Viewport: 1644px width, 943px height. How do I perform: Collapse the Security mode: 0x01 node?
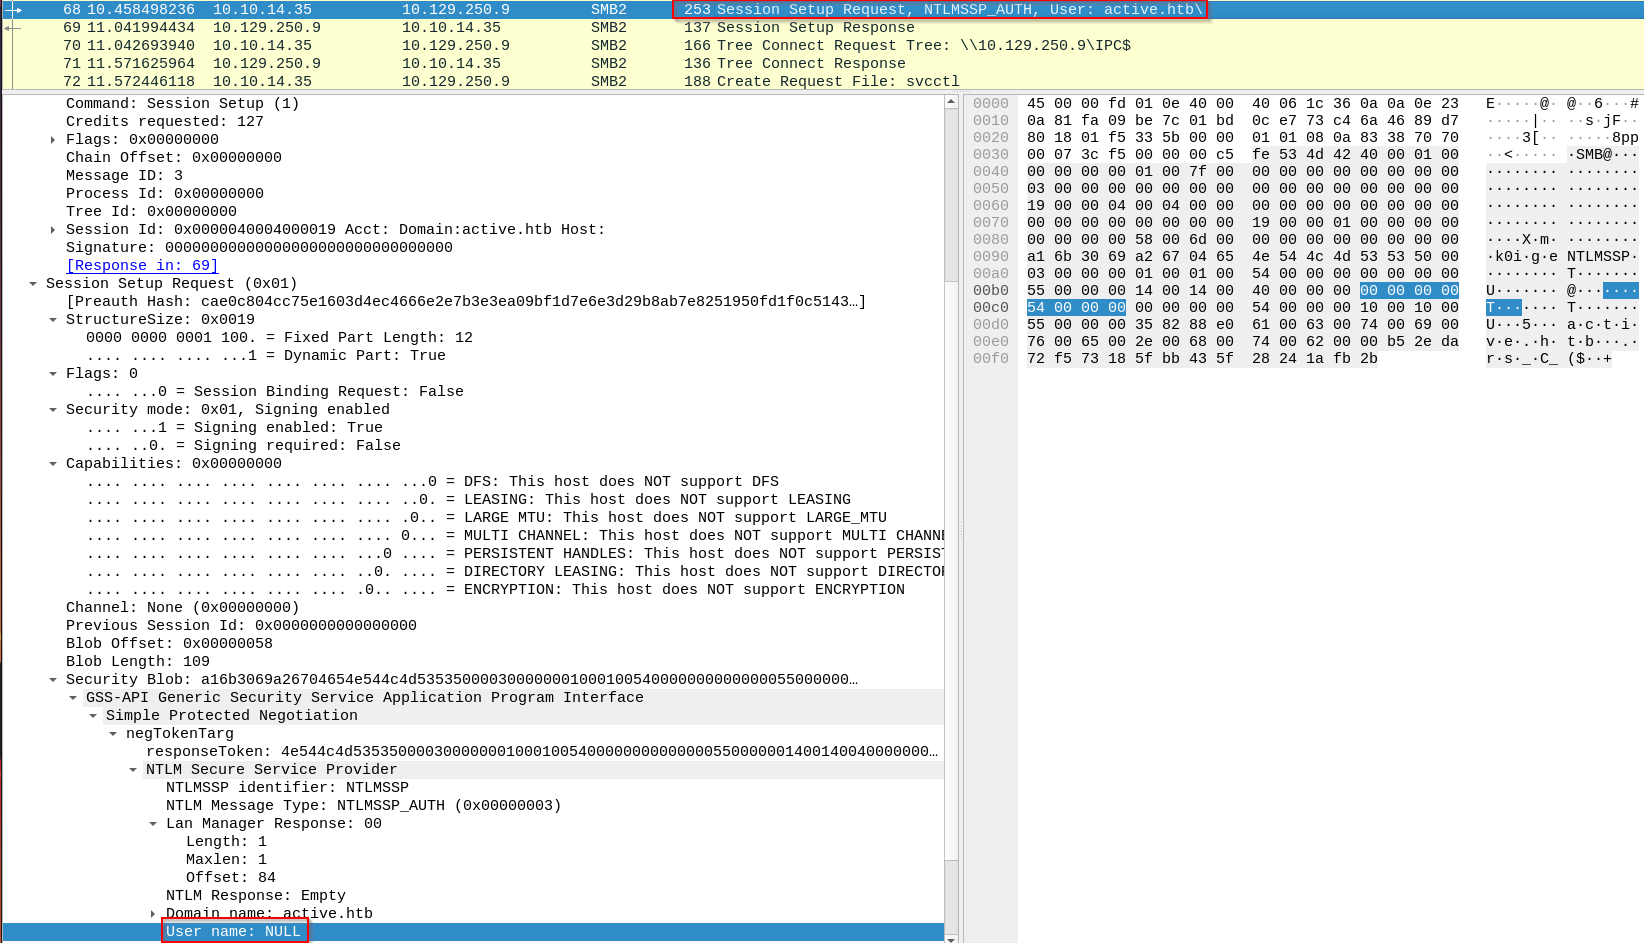(x=53, y=410)
